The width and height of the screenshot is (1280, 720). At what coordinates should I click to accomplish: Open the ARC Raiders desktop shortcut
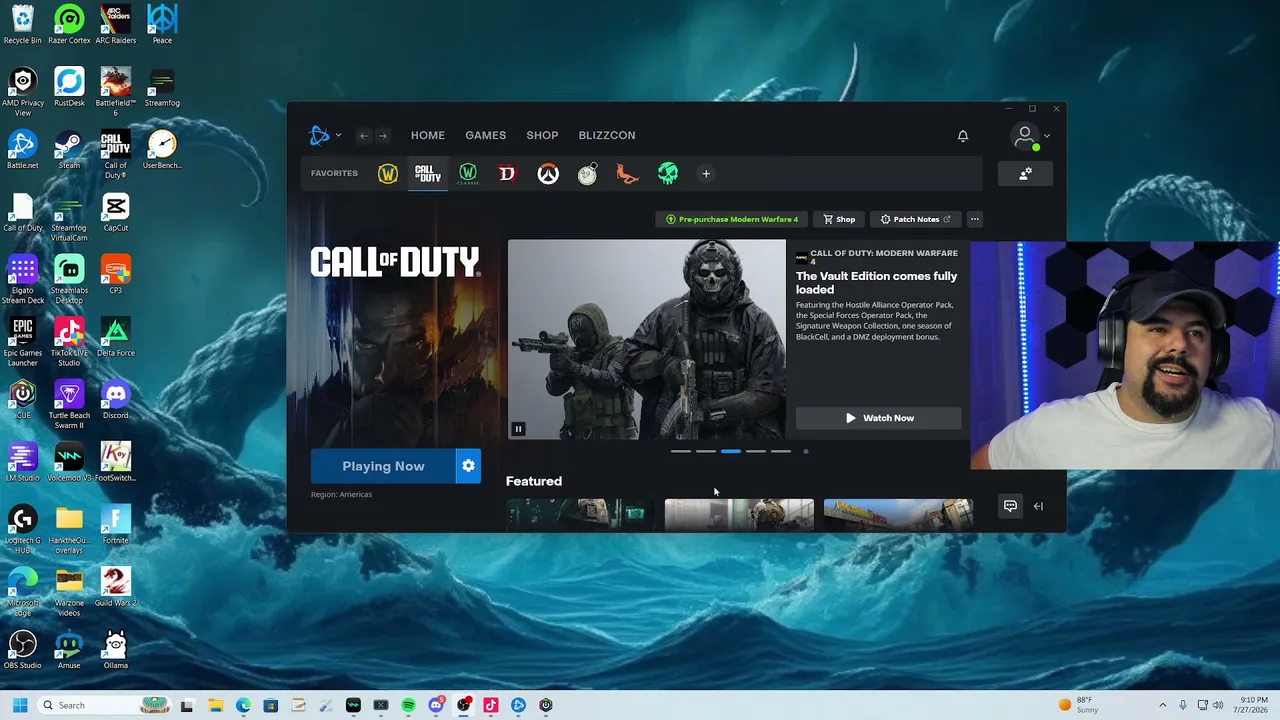click(x=115, y=25)
